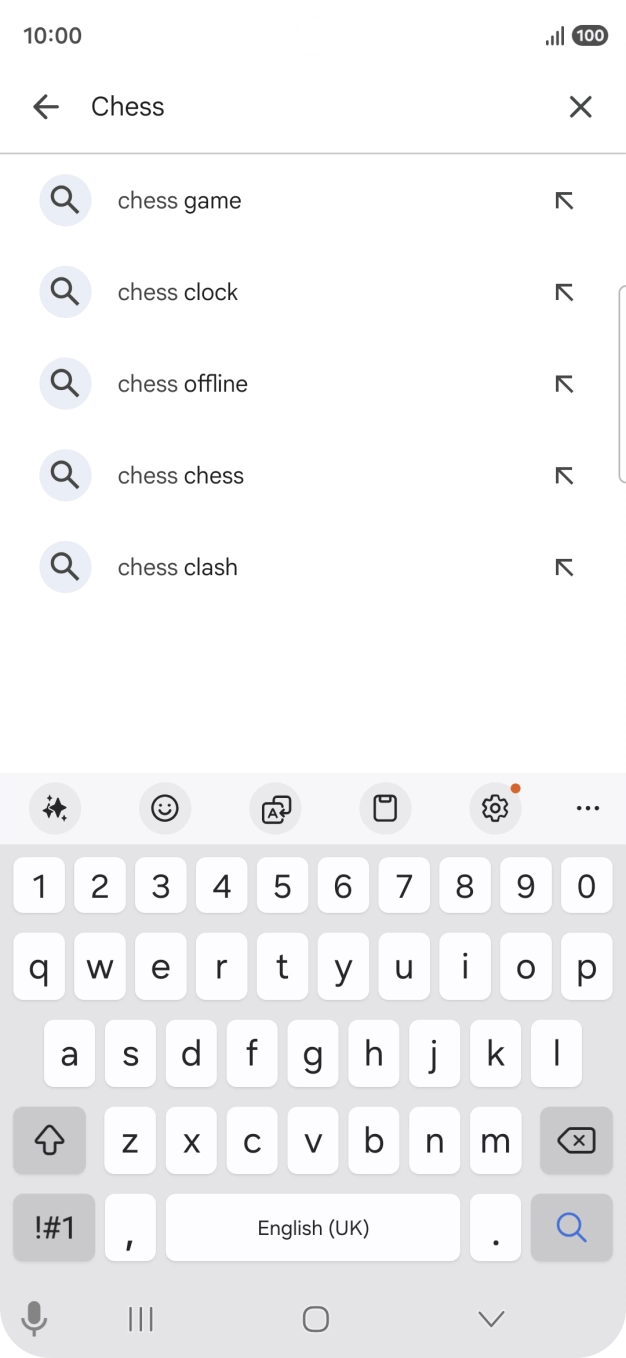Image resolution: width=626 pixels, height=1358 pixels.
Task: Select the chess offline suggestion
Action: [182, 383]
